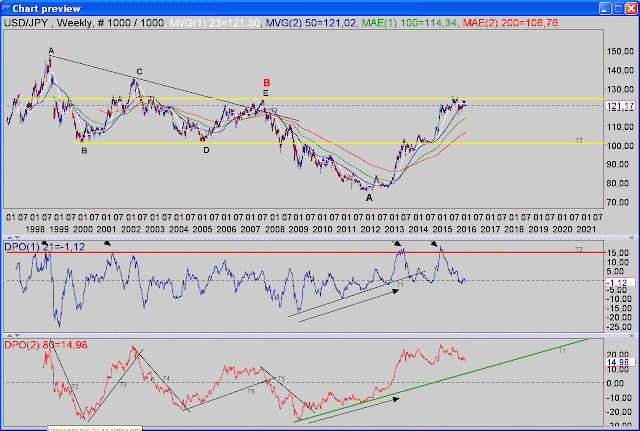Viewport: 640px width, 431px height.
Task: Select wave label A at the 2012 bottom
Action: pyautogui.click(x=369, y=198)
